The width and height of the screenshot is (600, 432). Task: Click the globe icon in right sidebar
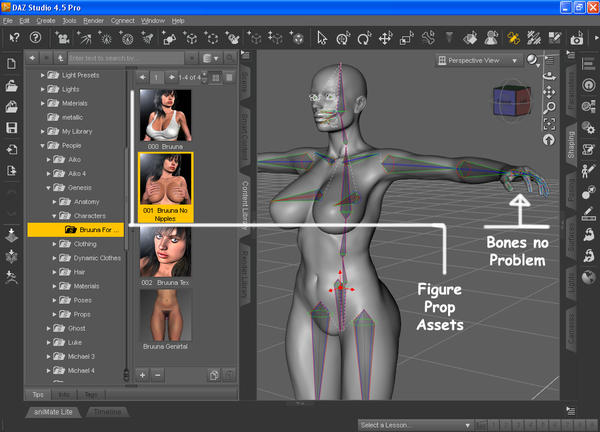[589, 277]
